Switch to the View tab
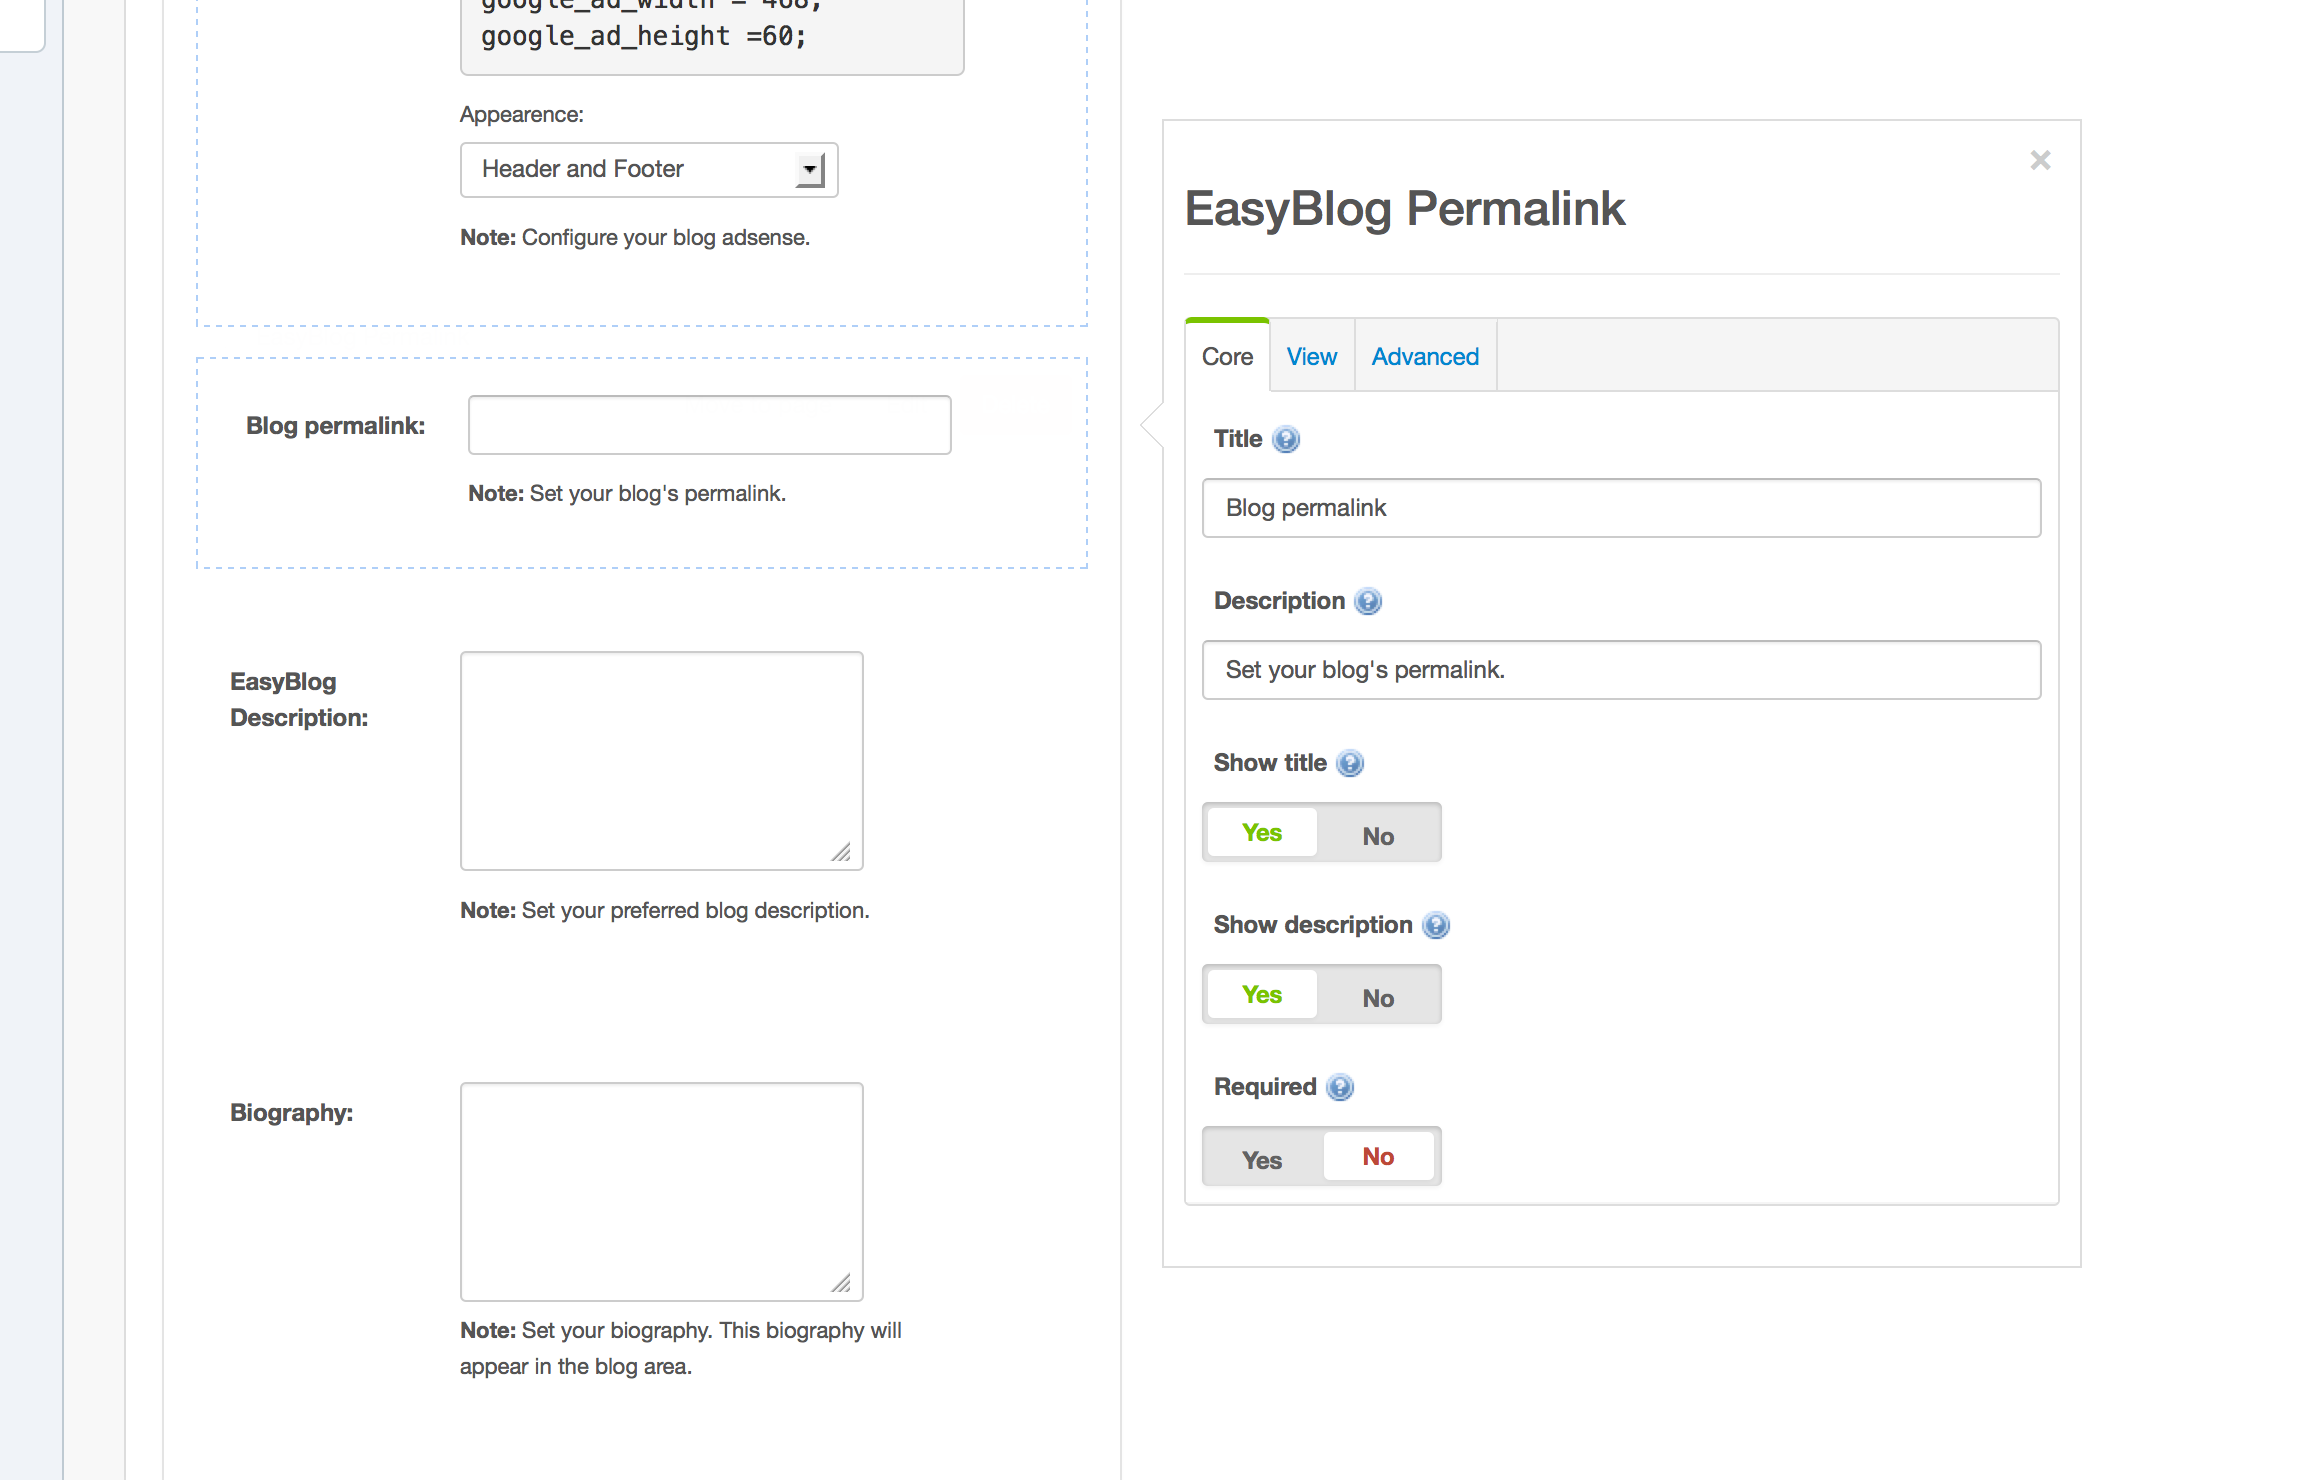 point(1311,357)
